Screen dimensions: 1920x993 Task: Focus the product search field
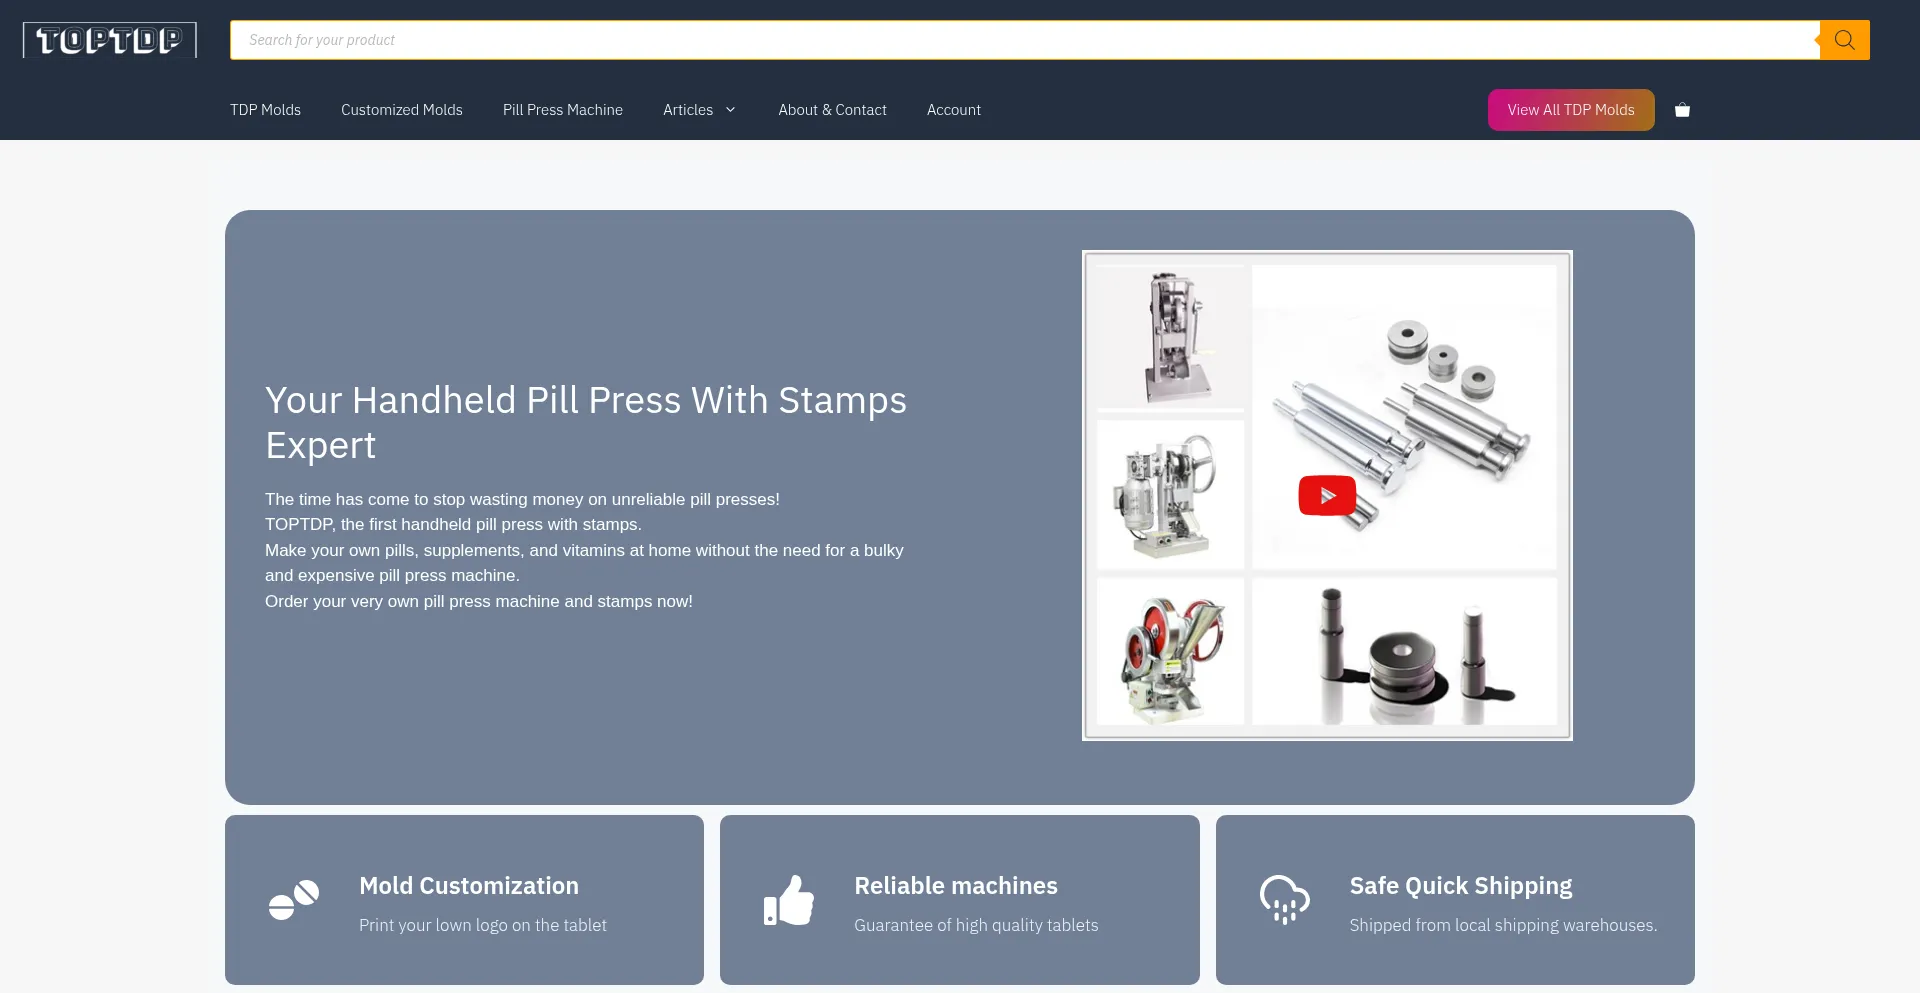pyautogui.click(x=1025, y=40)
